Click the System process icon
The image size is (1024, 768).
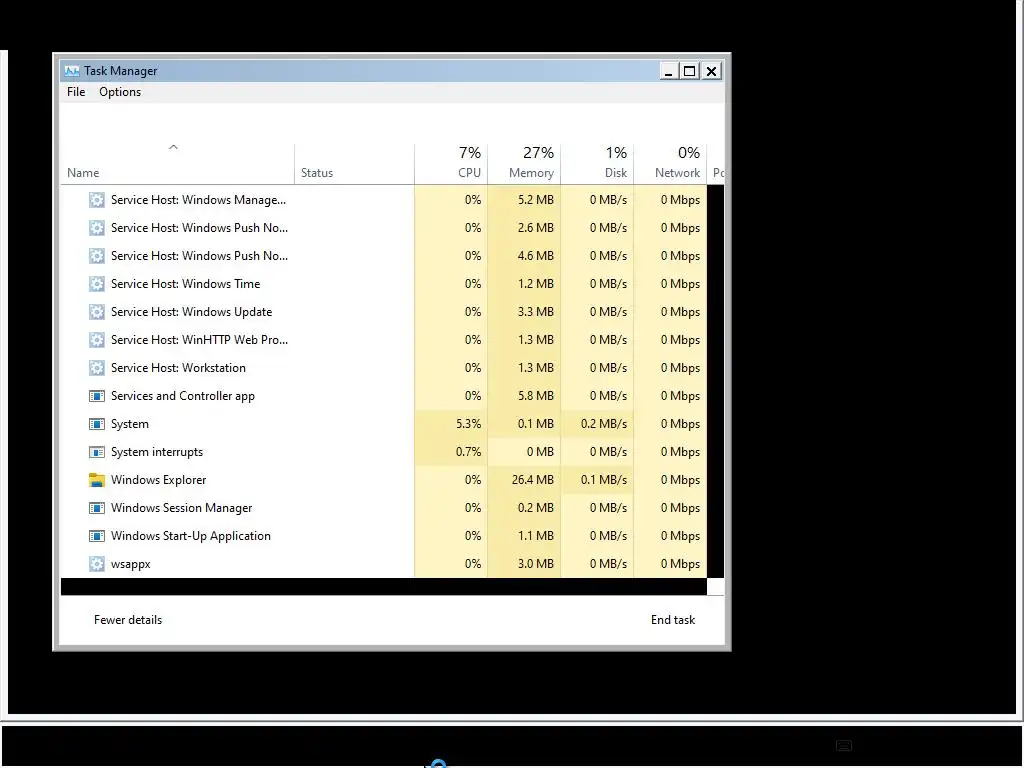tap(97, 424)
